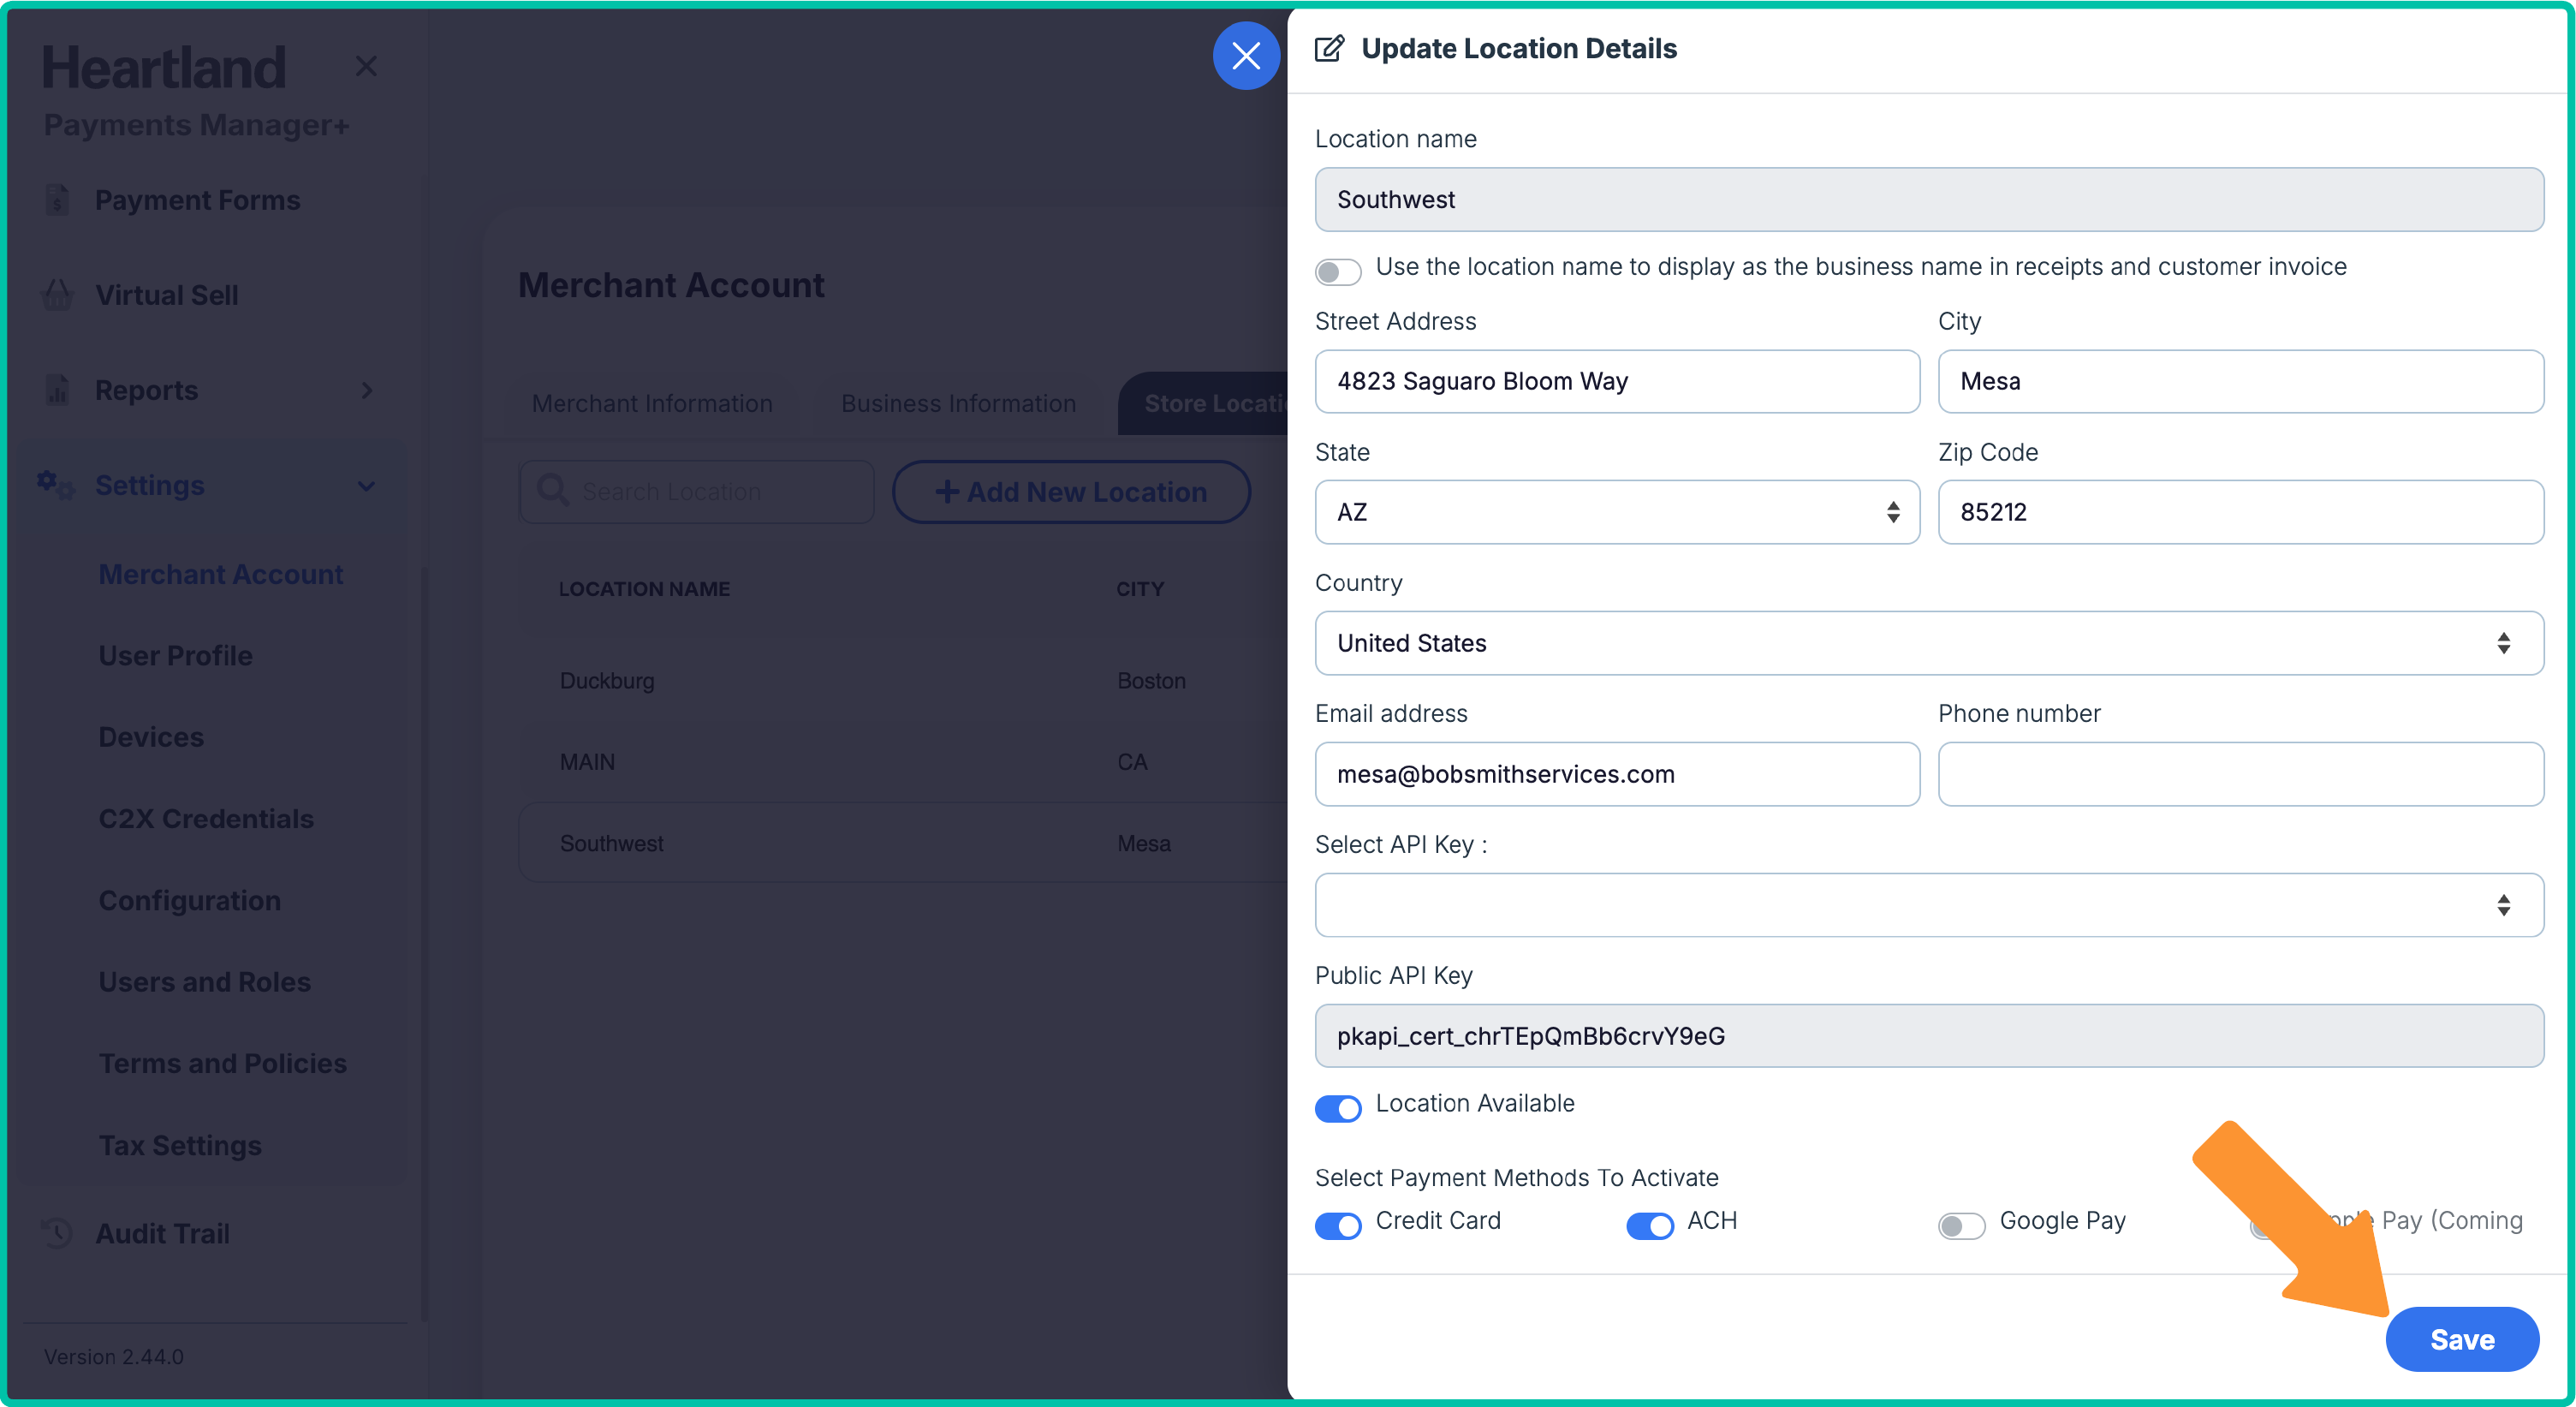Click the Boston city cell
Screen dimensions: 2576x1407
tap(1151, 680)
